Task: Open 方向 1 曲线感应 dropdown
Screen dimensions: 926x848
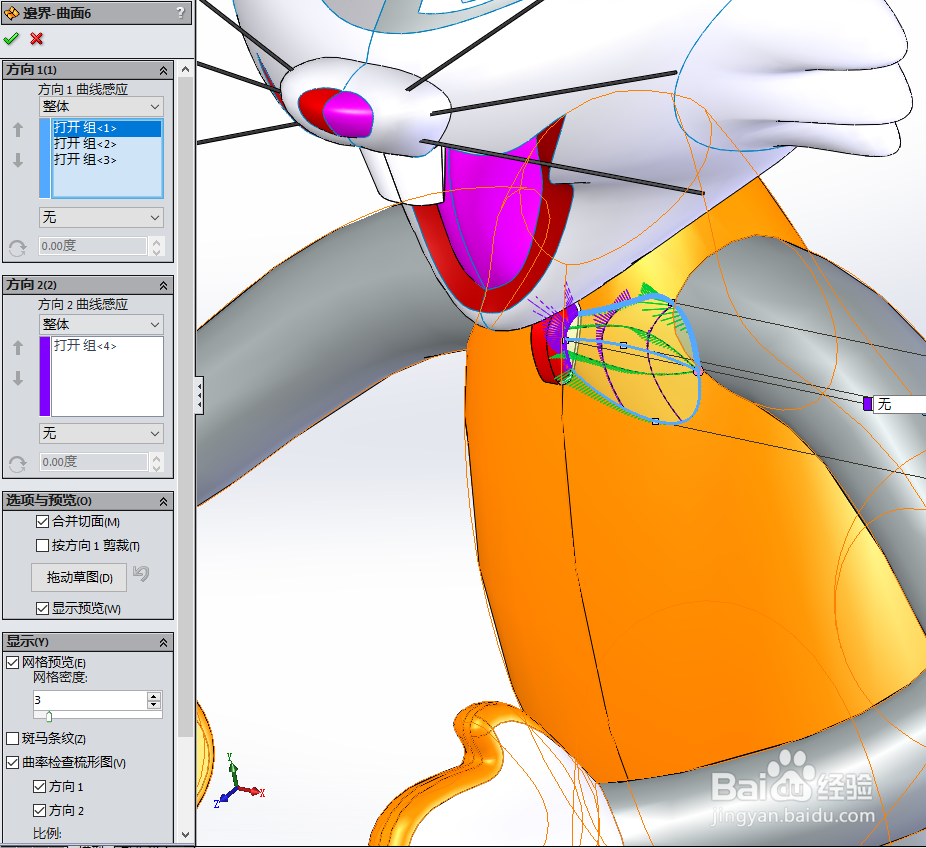Action: point(101,107)
